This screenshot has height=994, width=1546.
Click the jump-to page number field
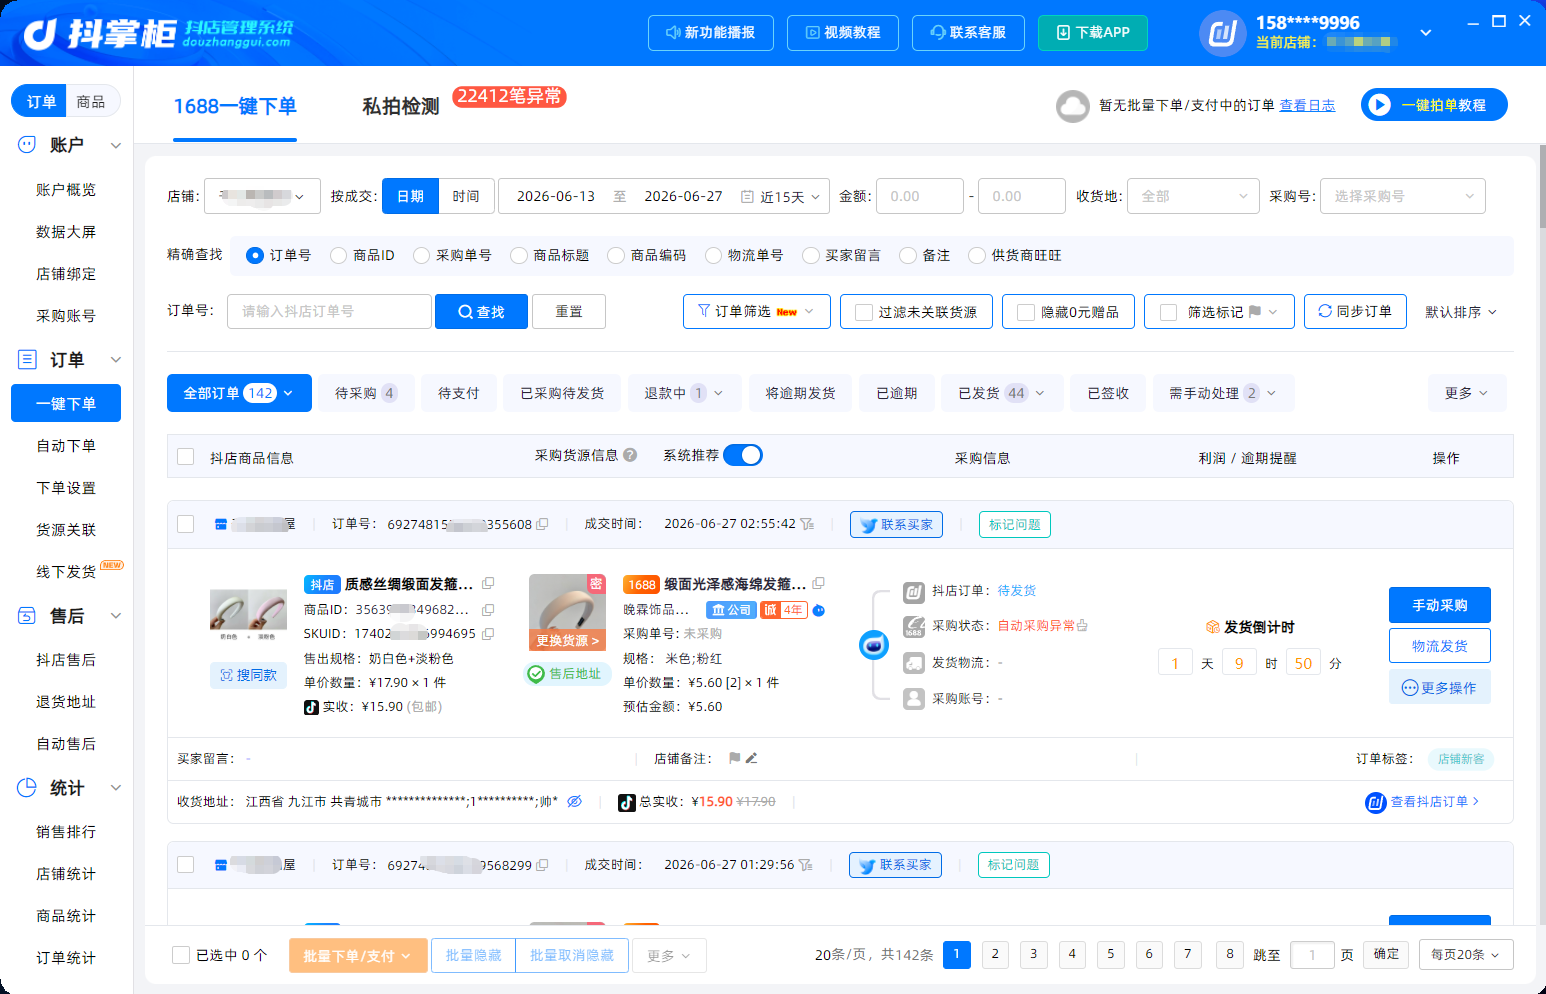(x=1312, y=955)
